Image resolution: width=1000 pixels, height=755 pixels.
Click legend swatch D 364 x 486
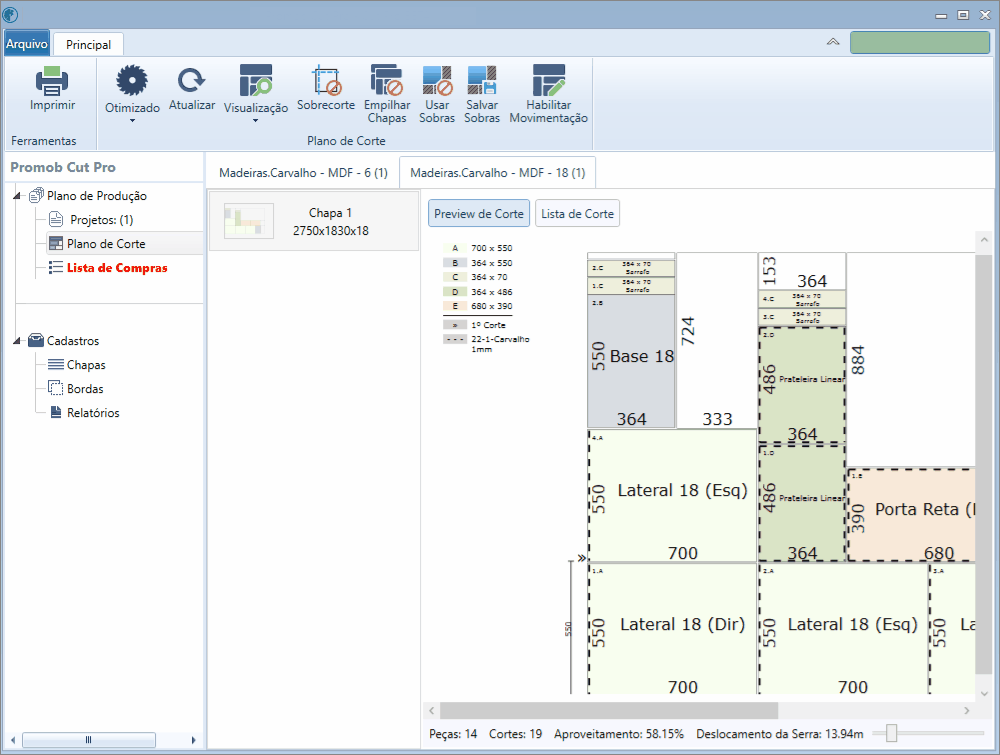(x=455, y=291)
